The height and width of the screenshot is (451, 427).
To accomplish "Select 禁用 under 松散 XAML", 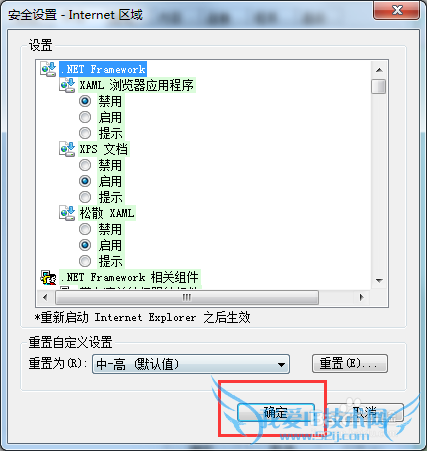I will (85, 229).
